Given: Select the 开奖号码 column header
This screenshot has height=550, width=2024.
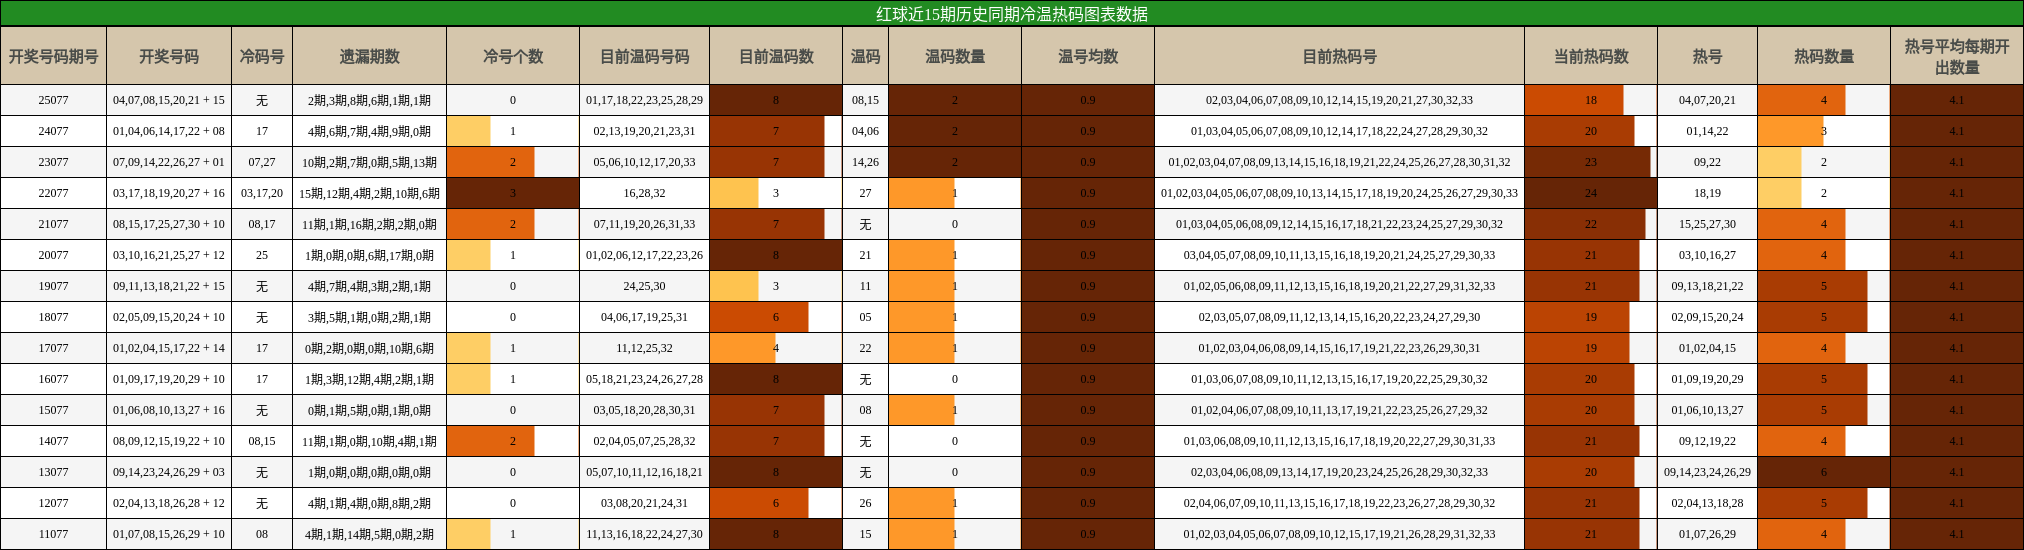Looking at the screenshot, I should (x=169, y=57).
